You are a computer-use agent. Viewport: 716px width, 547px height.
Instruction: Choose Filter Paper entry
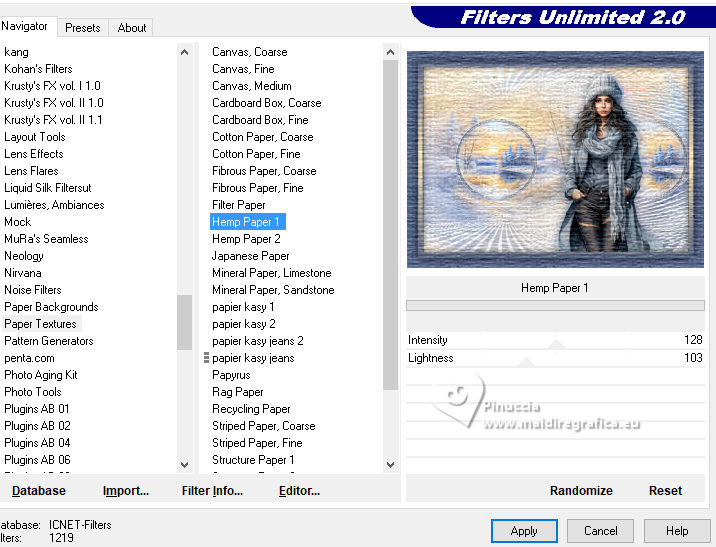pyautogui.click(x=238, y=205)
